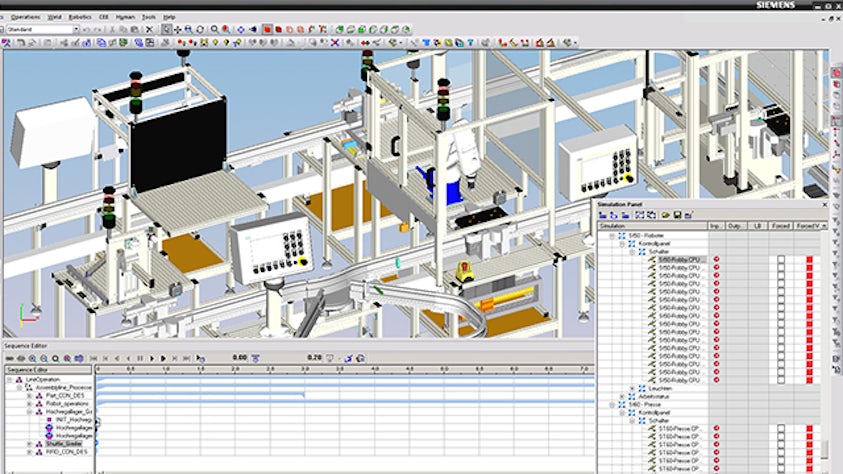Viewport: 843px width, 474px height.
Task: Select the Shuttle_Greifer operation row
Action: click(x=64, y=444)
